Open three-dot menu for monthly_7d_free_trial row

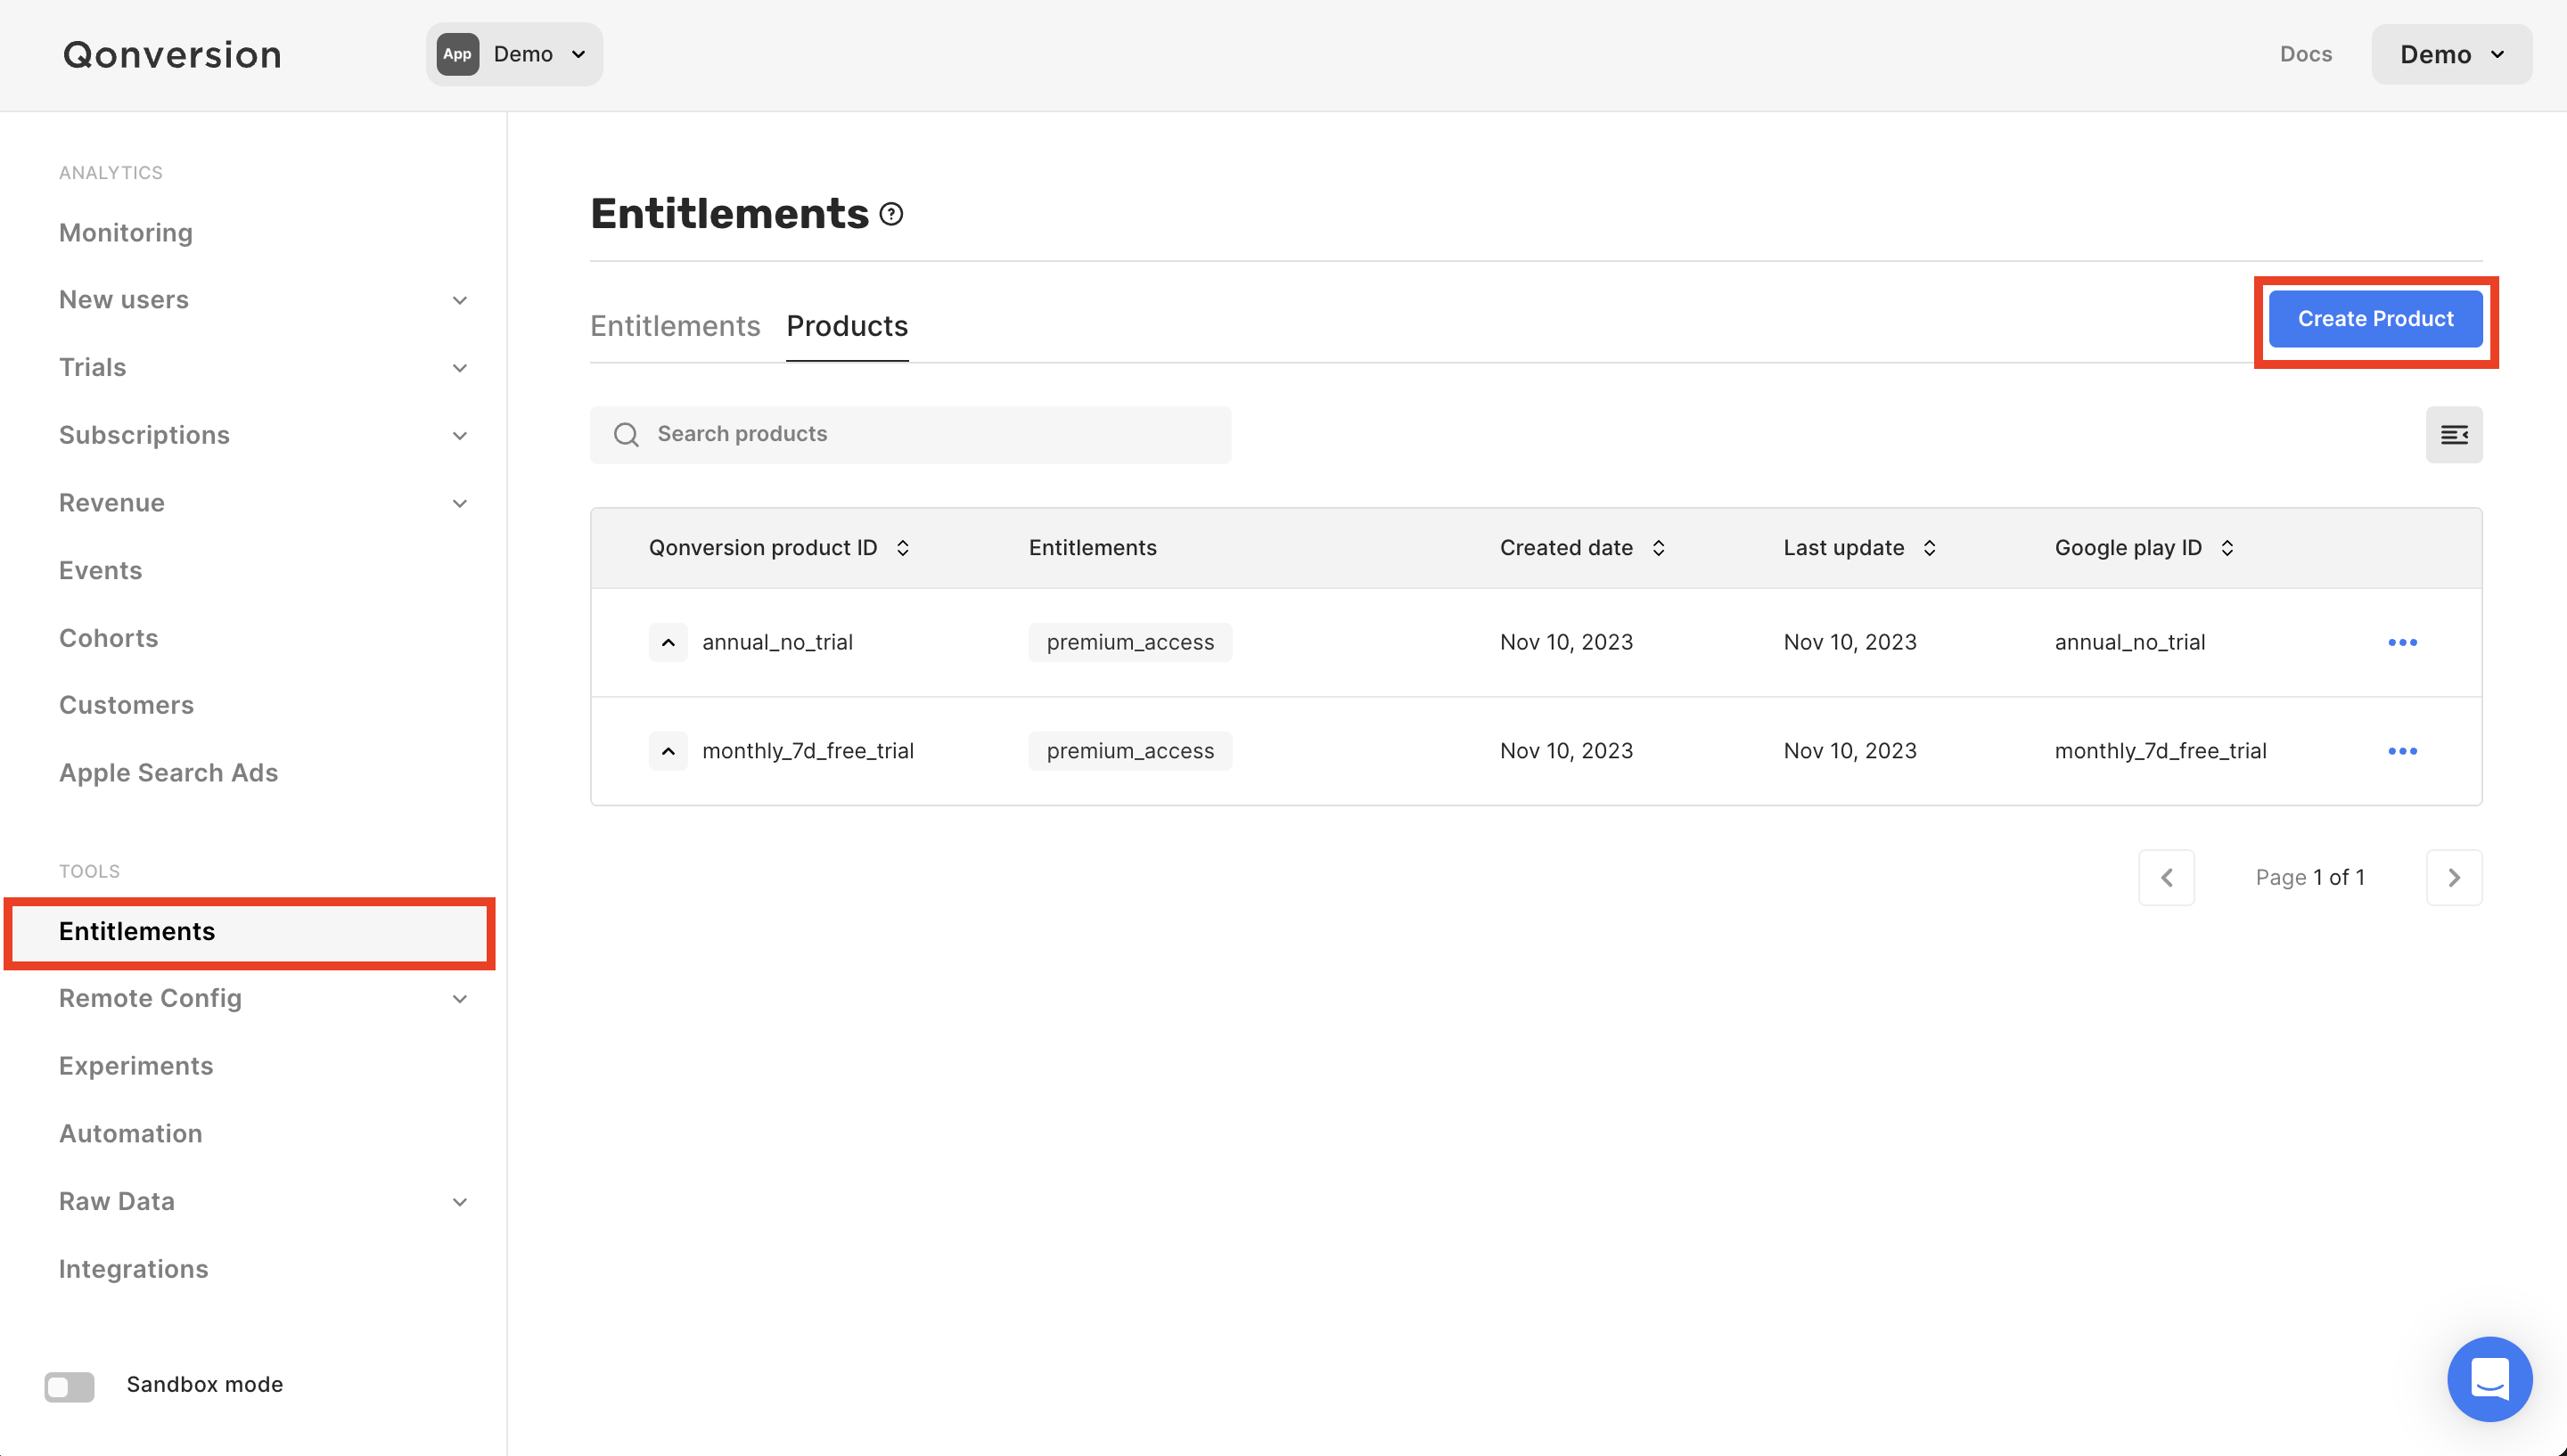tap(2402, 751)
